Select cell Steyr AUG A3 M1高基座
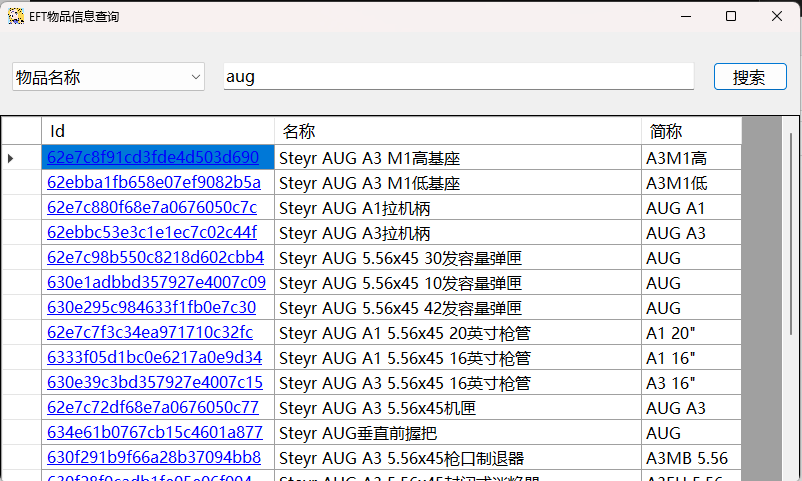The height and width of the screenshot is (481, 802). [x=458, y=158]
